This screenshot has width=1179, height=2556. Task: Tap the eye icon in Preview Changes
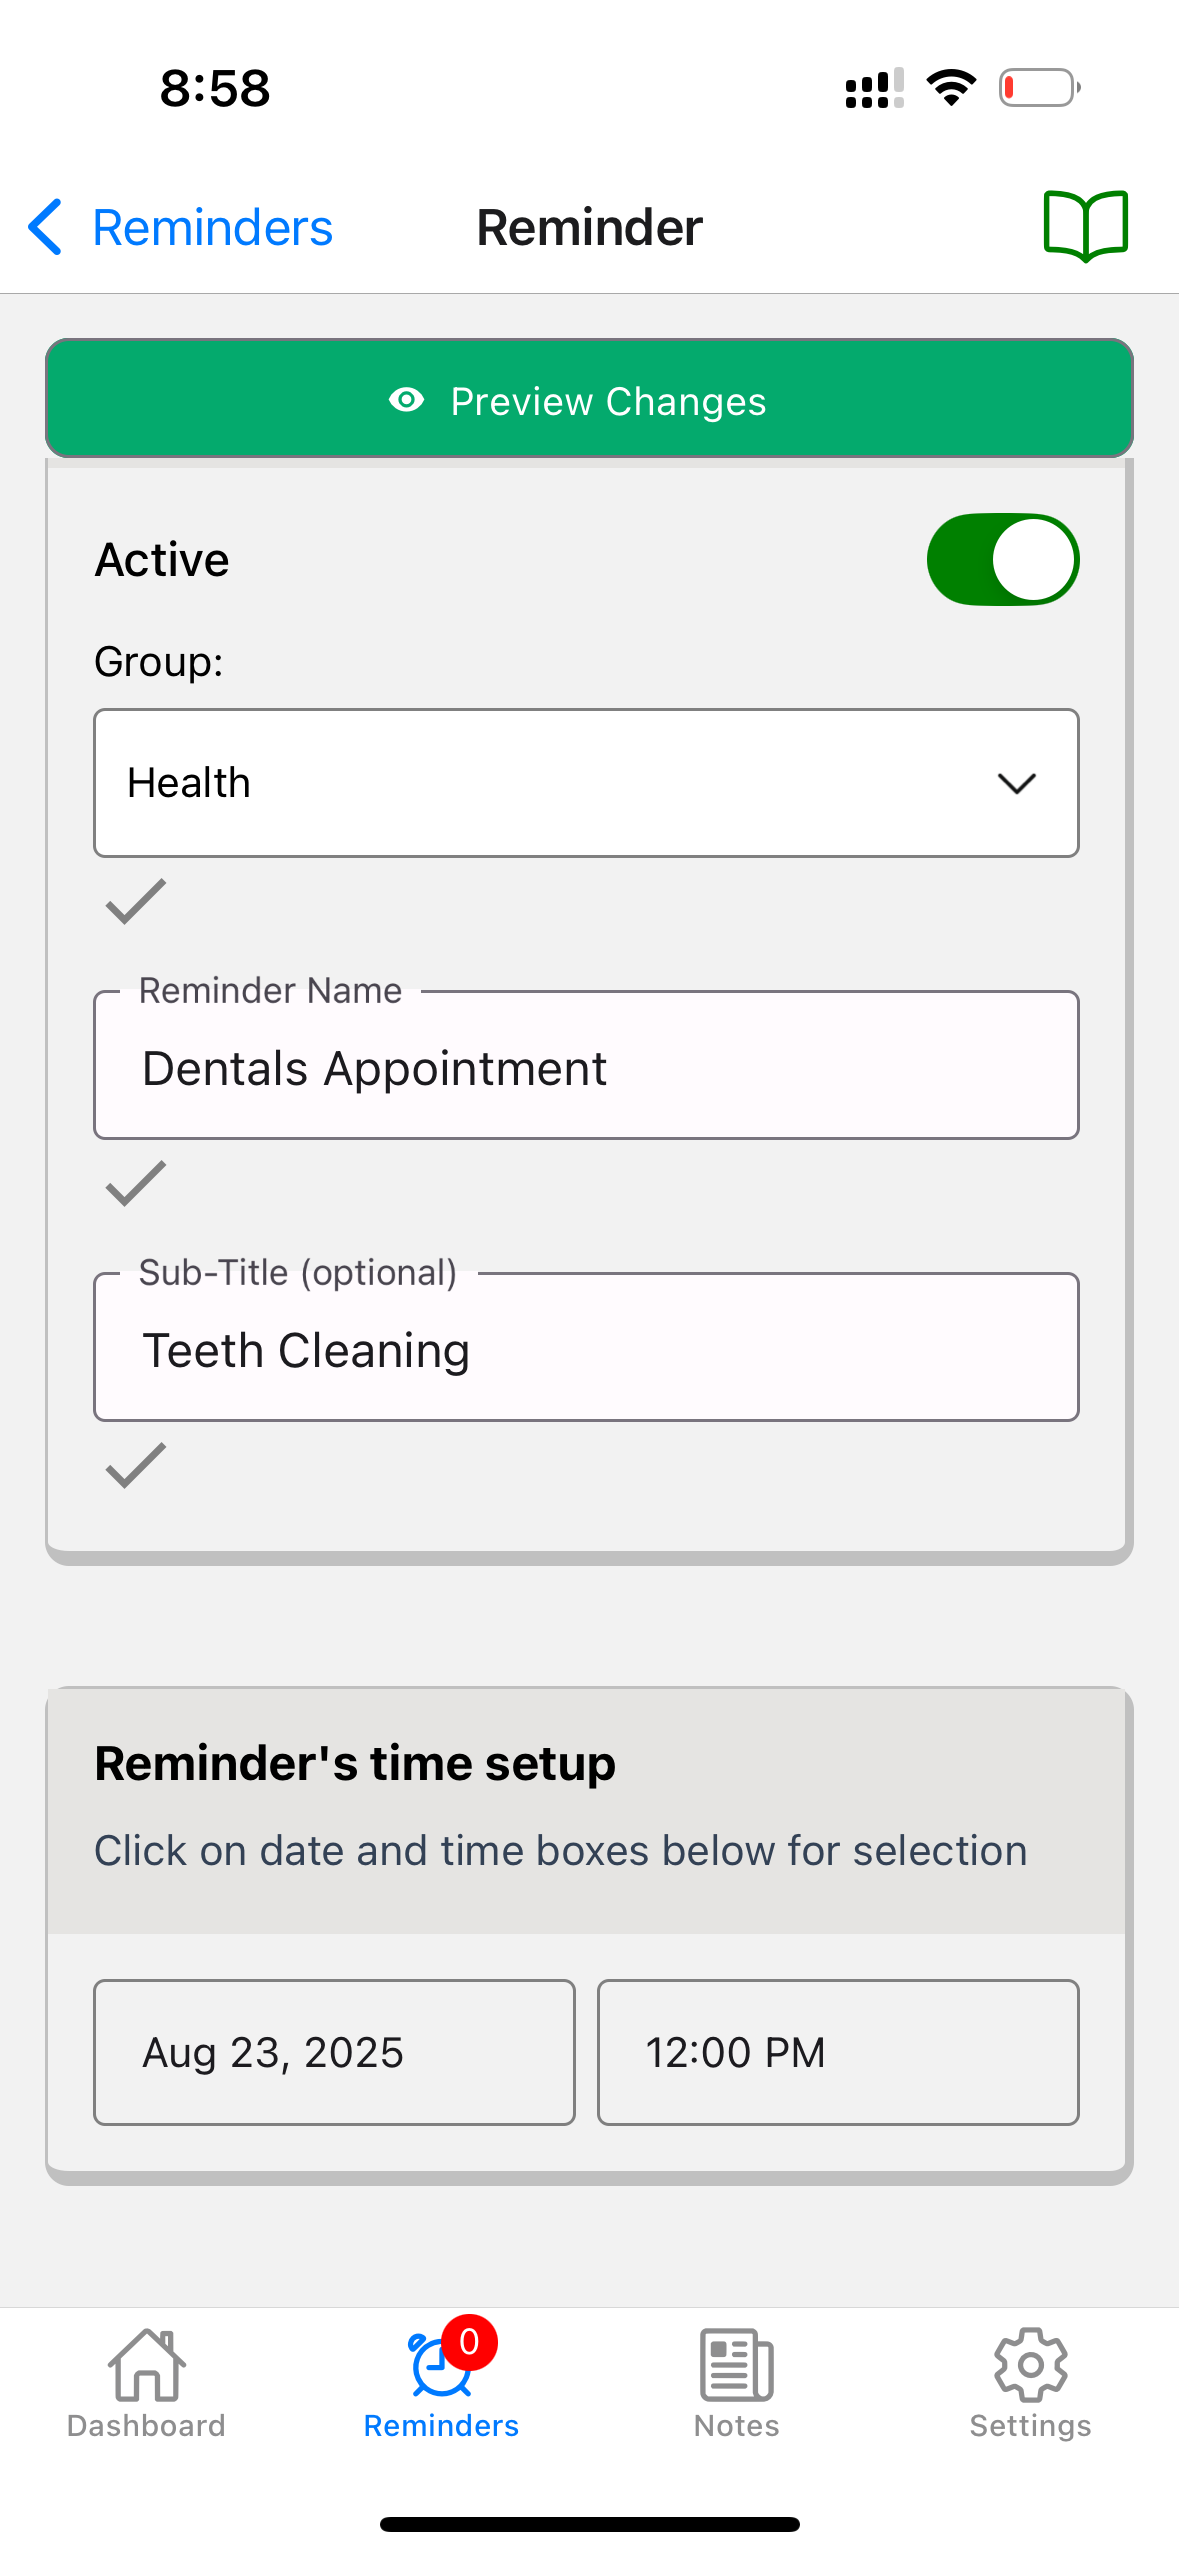pyautogui.click(x=407, y=400)
